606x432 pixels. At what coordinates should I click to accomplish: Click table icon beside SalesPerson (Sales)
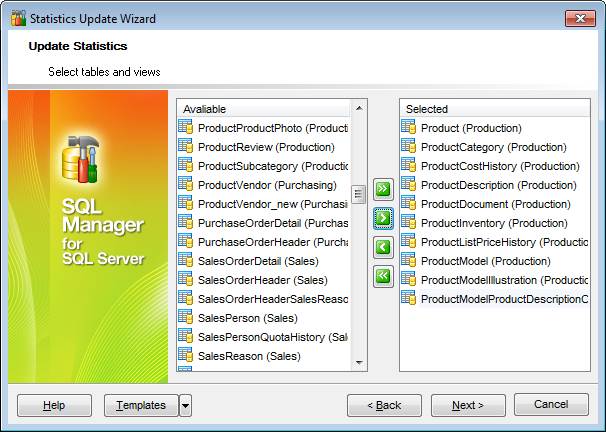(186, 317)
